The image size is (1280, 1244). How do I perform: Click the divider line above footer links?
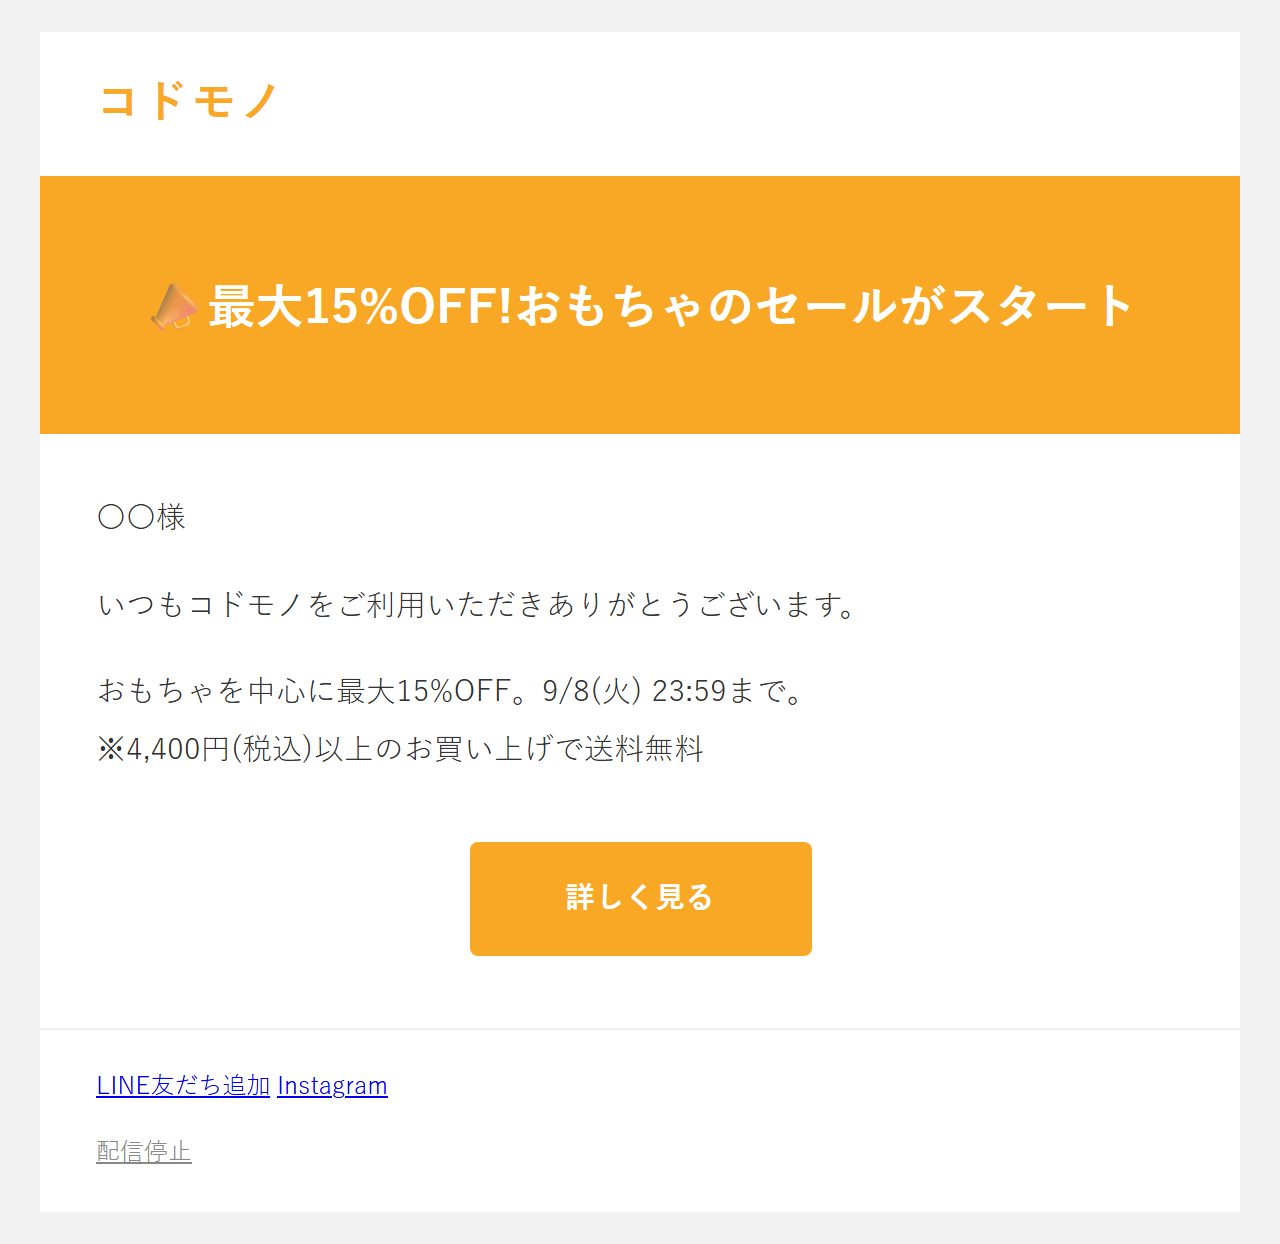[640, 1028]
